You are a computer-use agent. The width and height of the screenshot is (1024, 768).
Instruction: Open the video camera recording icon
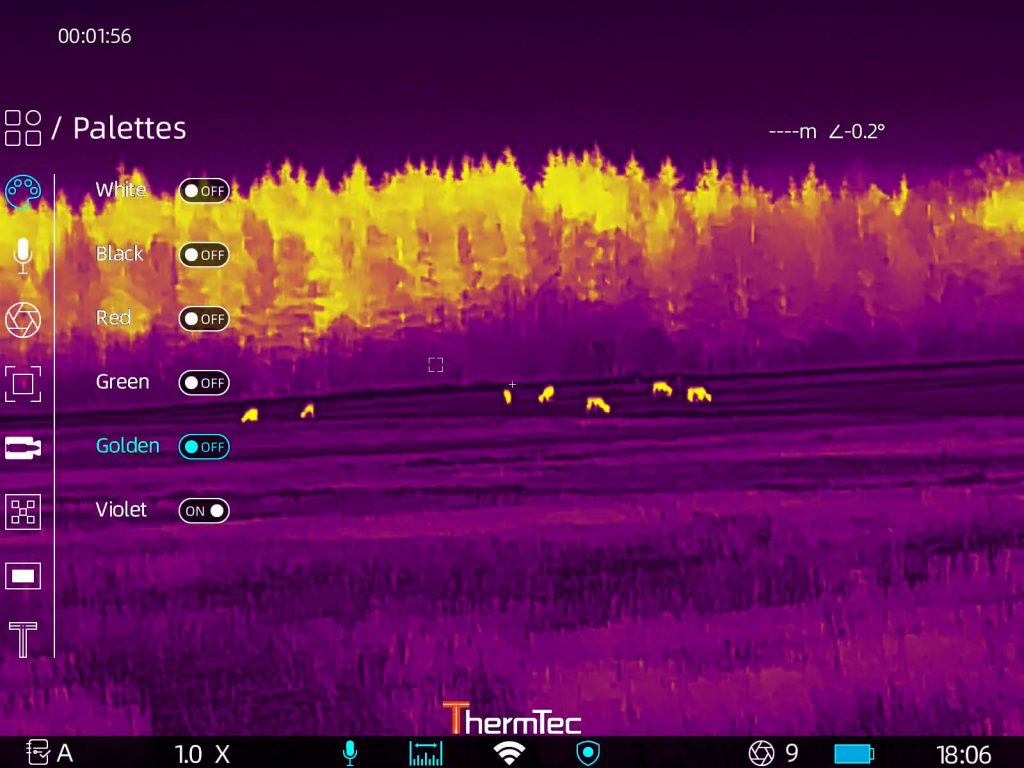tap(23, 448)
